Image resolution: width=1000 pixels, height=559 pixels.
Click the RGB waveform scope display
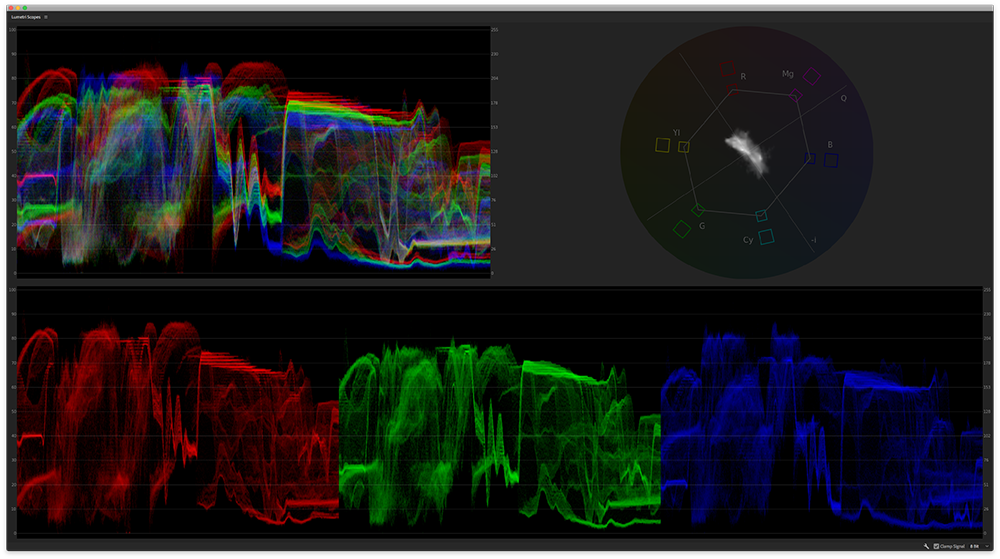pos(254,151)
